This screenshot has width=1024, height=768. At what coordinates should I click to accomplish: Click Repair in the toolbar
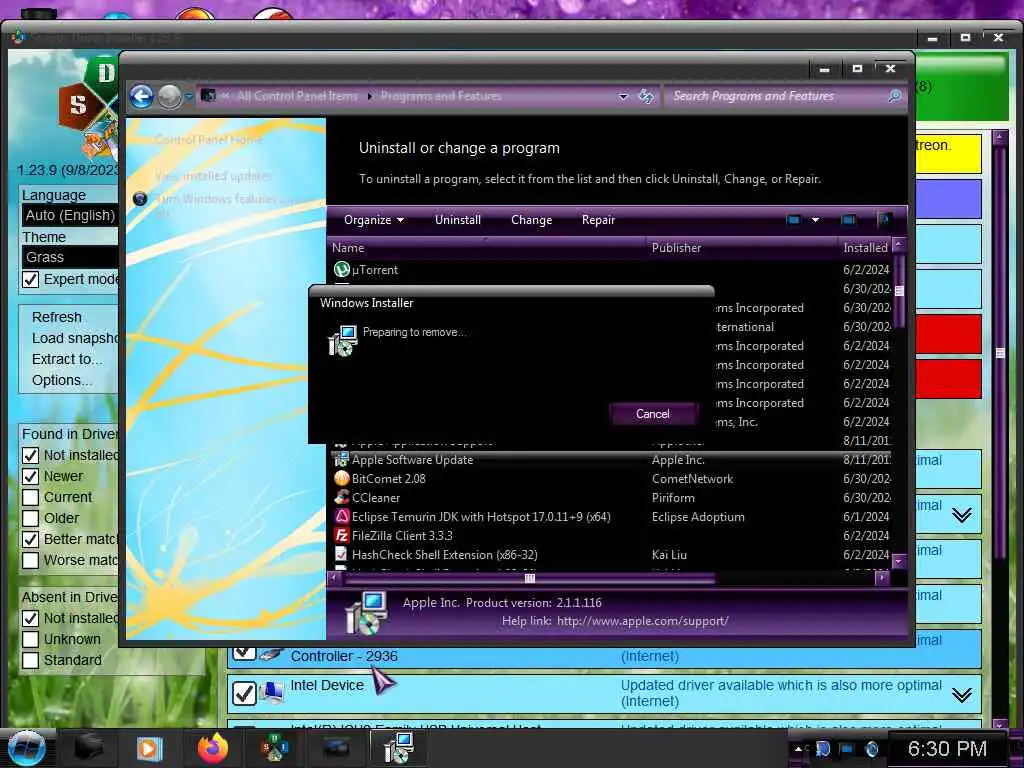598,220
